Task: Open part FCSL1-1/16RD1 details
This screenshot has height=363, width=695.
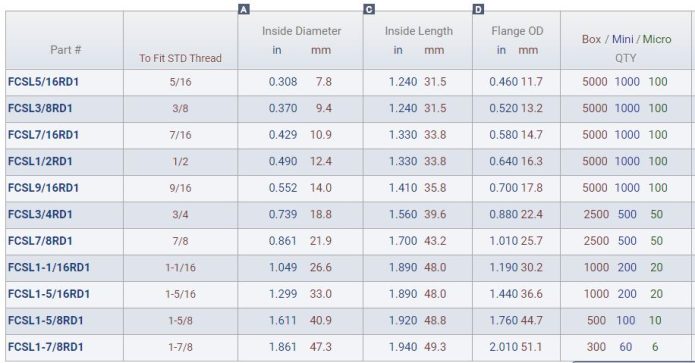Action: coord(49,268)
